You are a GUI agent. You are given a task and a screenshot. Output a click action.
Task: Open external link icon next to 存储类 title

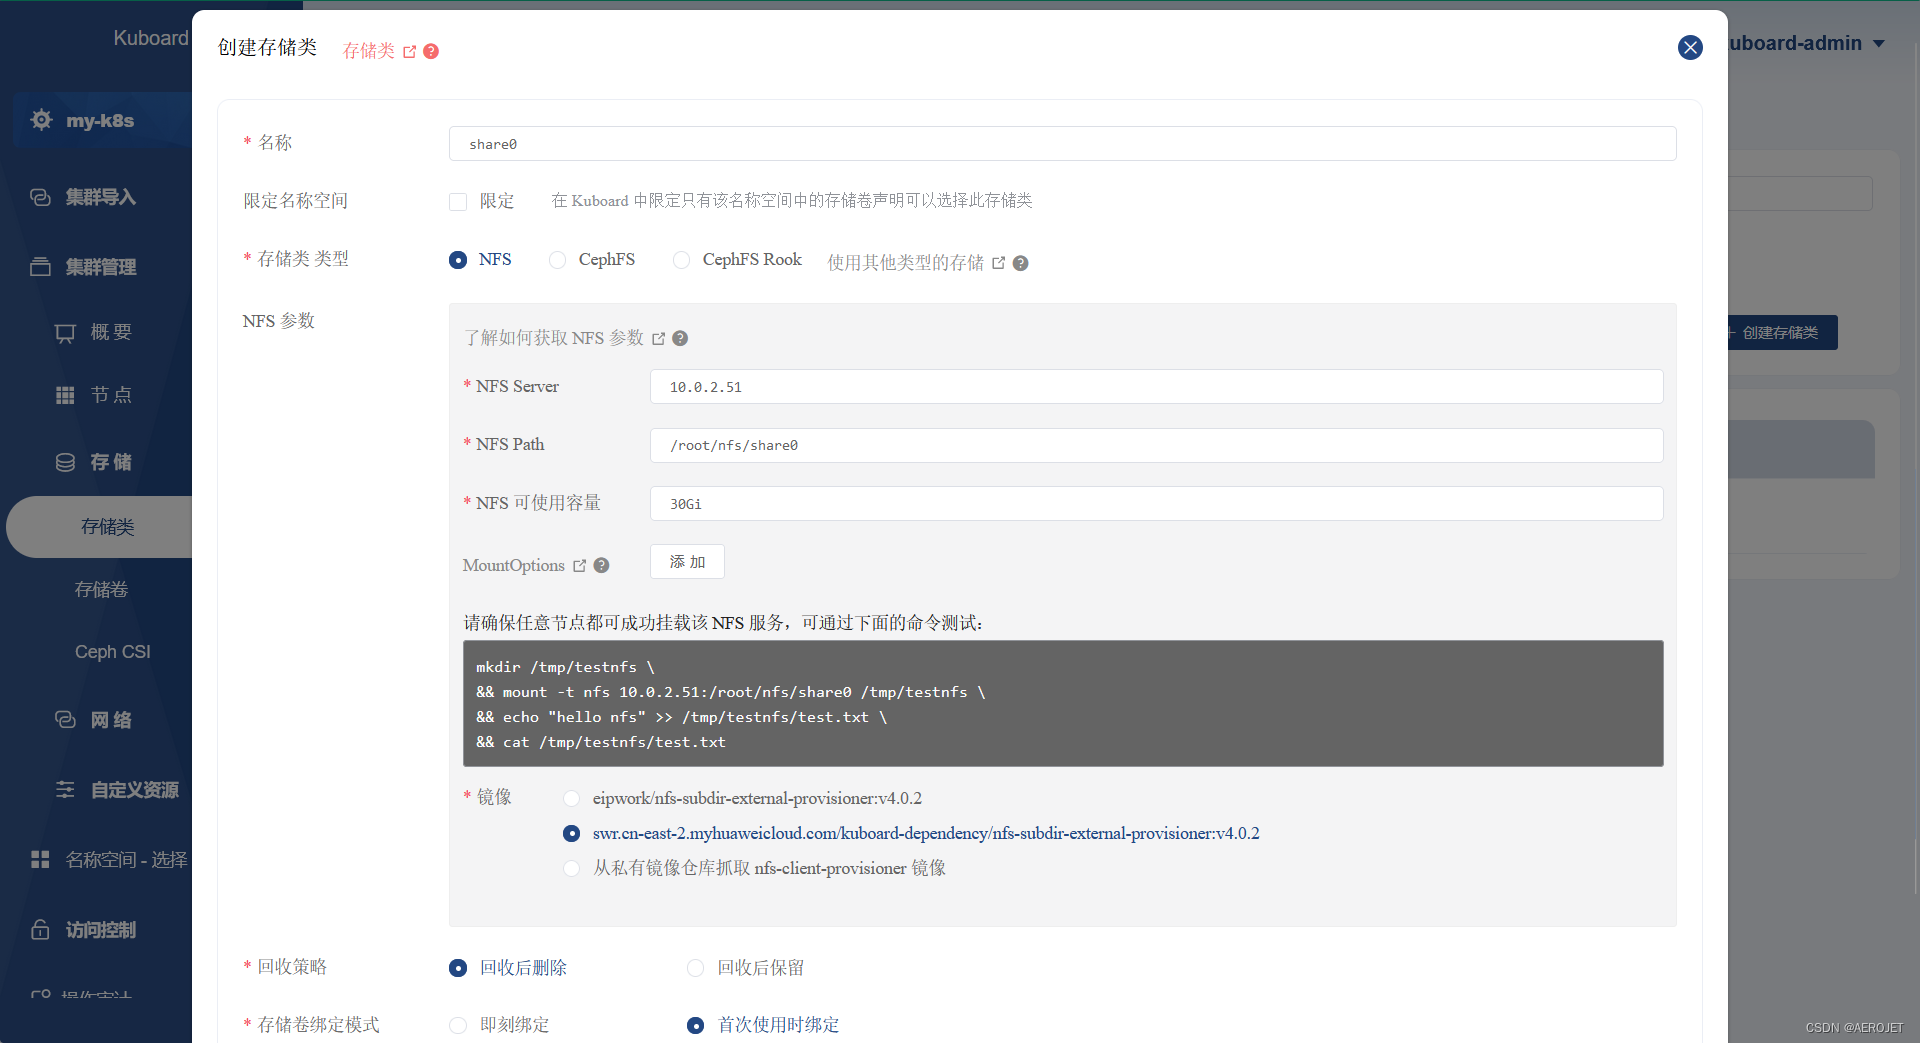click(409, 51)
